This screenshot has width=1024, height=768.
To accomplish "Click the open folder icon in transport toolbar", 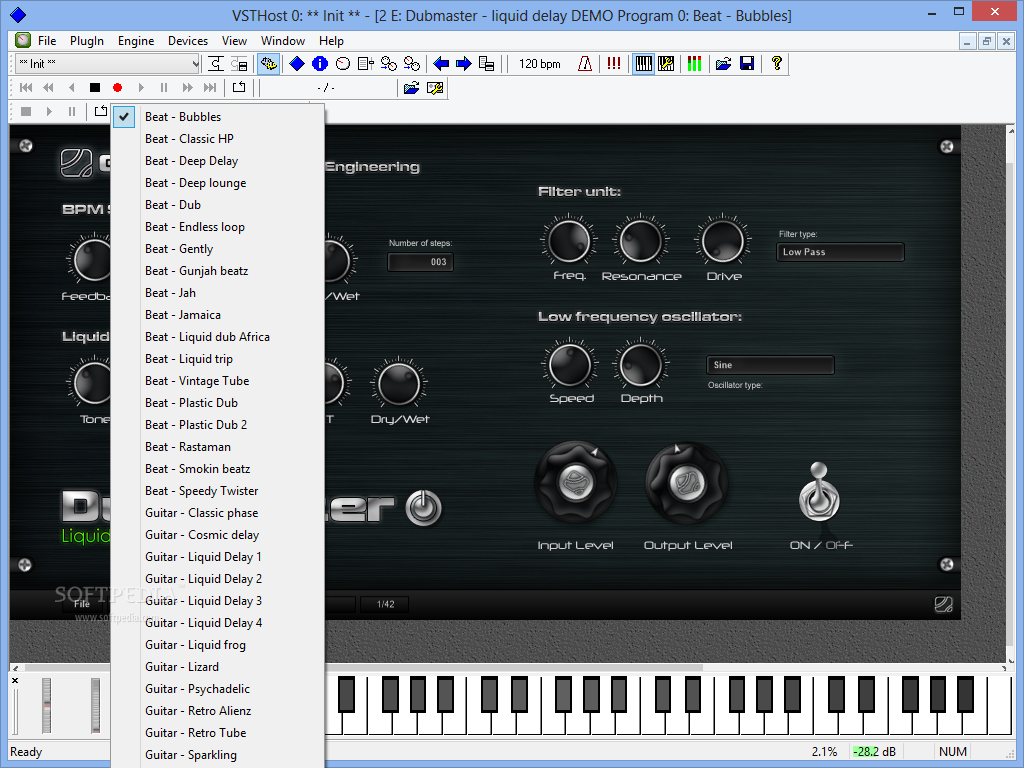I will (x=411, y=88).
